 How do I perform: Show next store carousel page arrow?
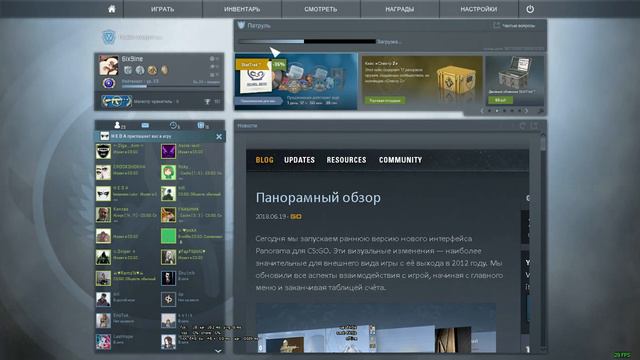[526, 111]
